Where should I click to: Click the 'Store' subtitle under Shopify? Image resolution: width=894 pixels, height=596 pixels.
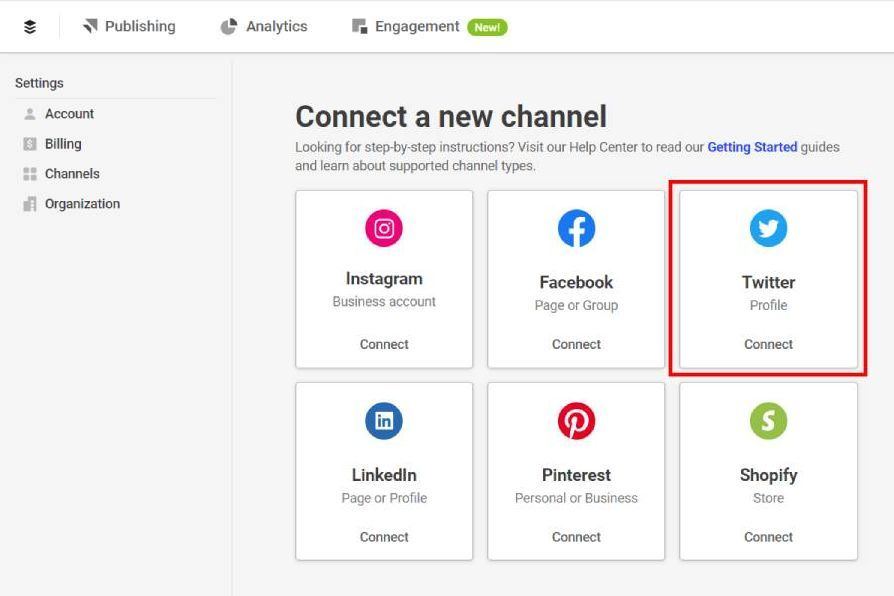click(x=768, y=498)
